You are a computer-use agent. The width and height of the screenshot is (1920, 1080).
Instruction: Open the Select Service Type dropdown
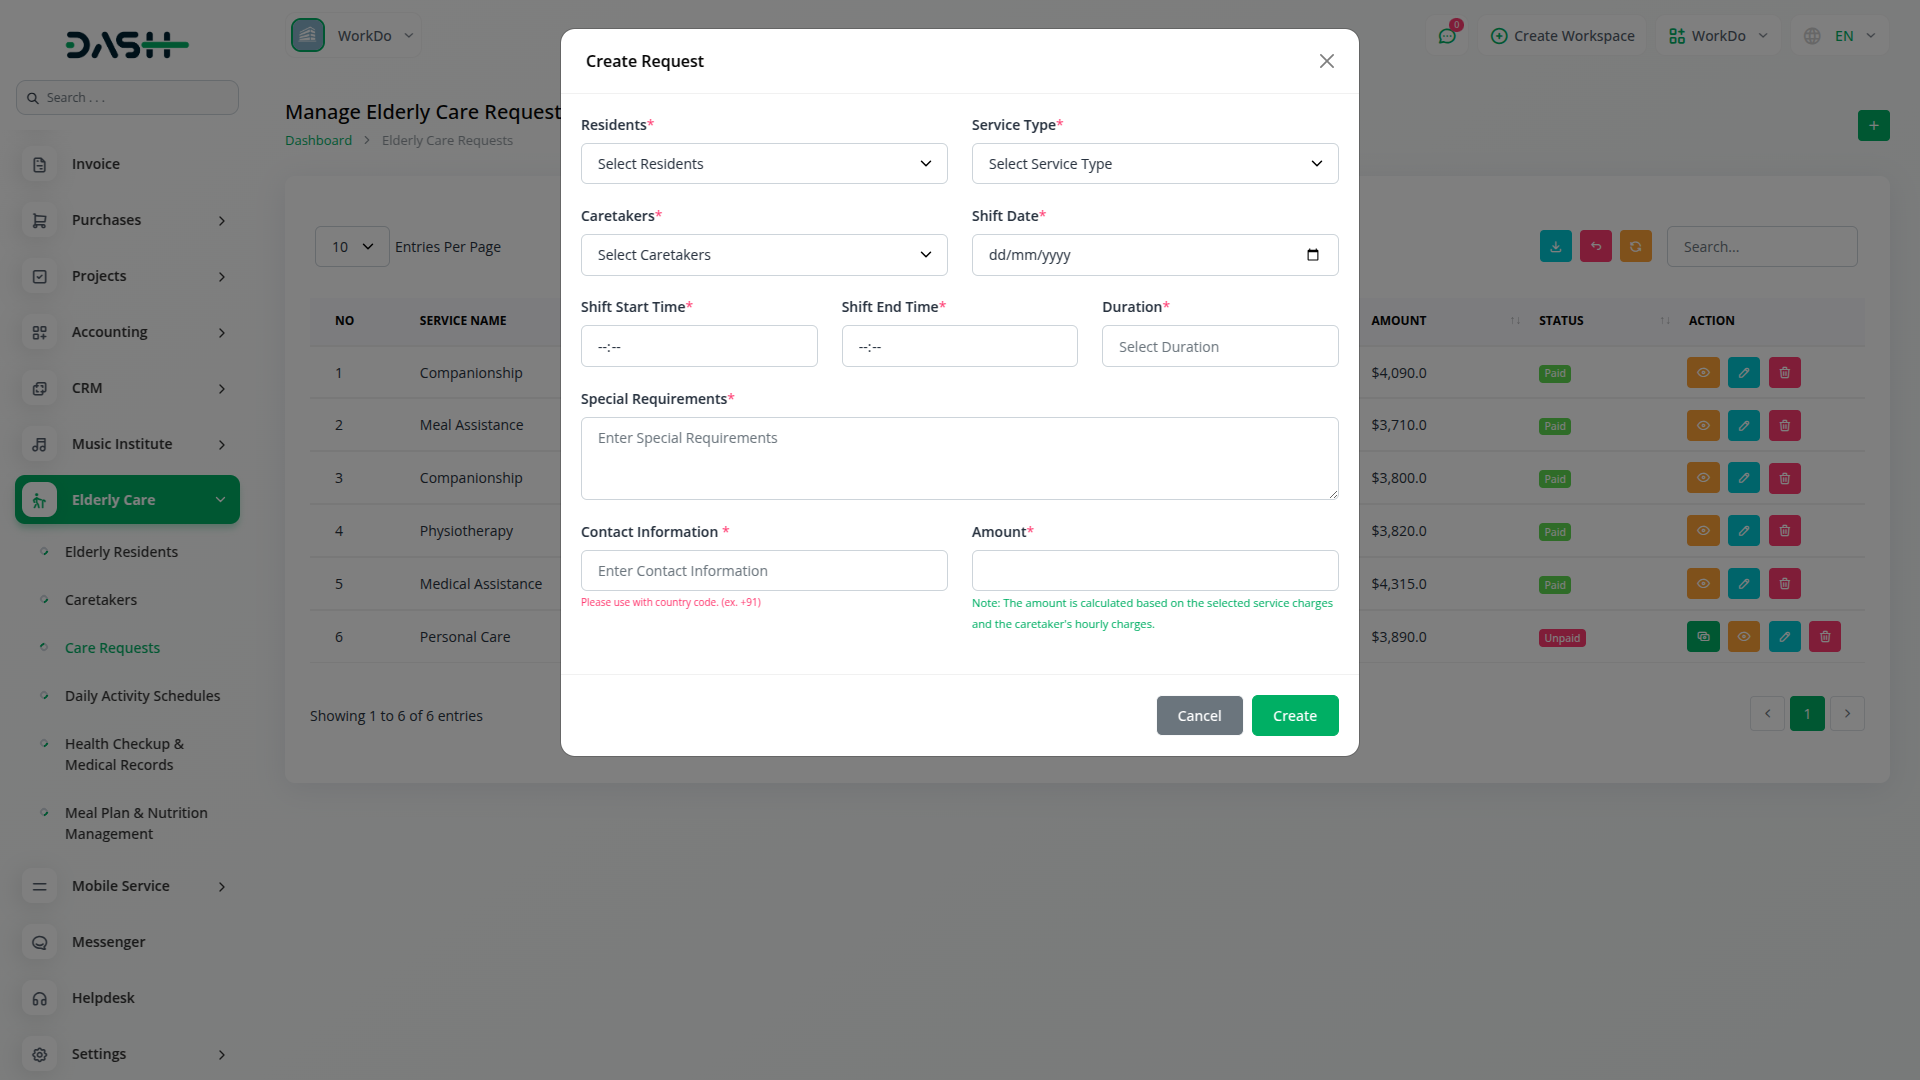tap(1154, 164)
